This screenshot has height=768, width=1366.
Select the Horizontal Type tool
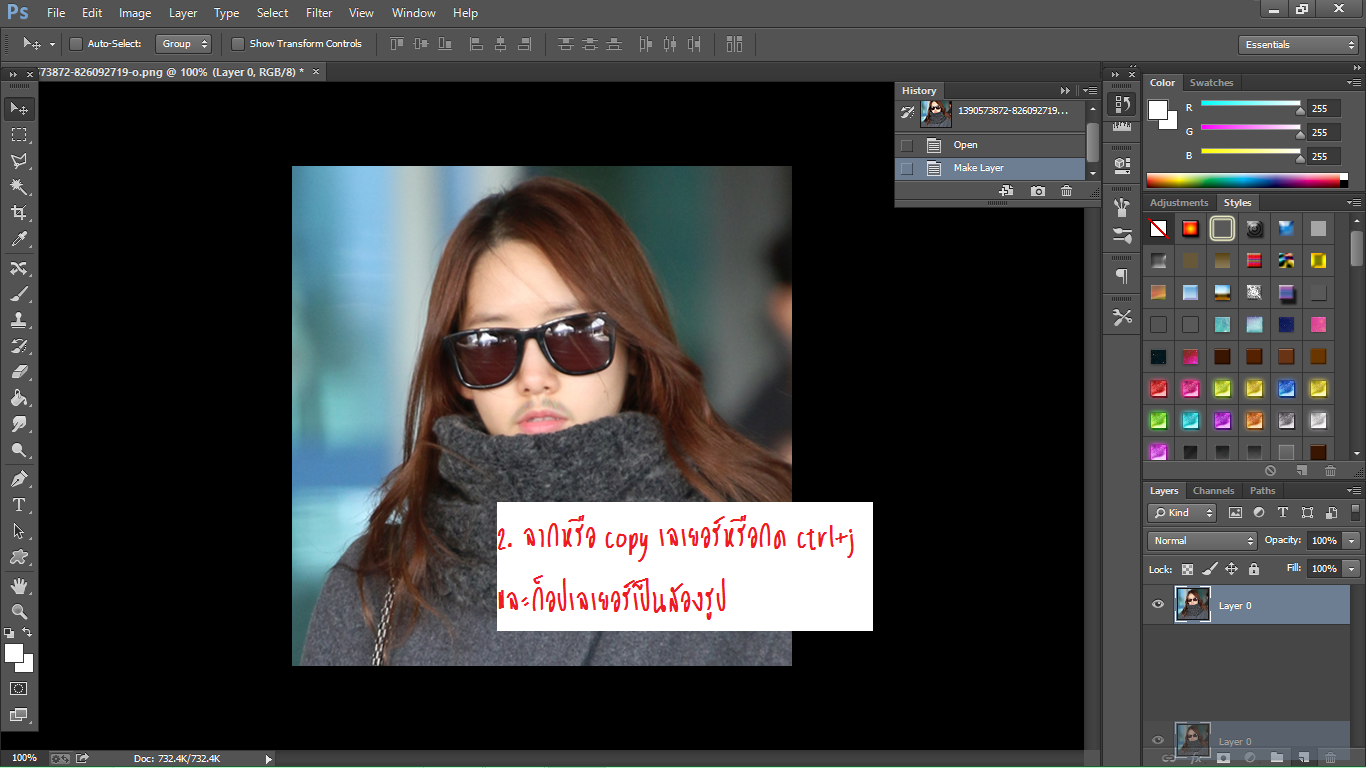19,505
